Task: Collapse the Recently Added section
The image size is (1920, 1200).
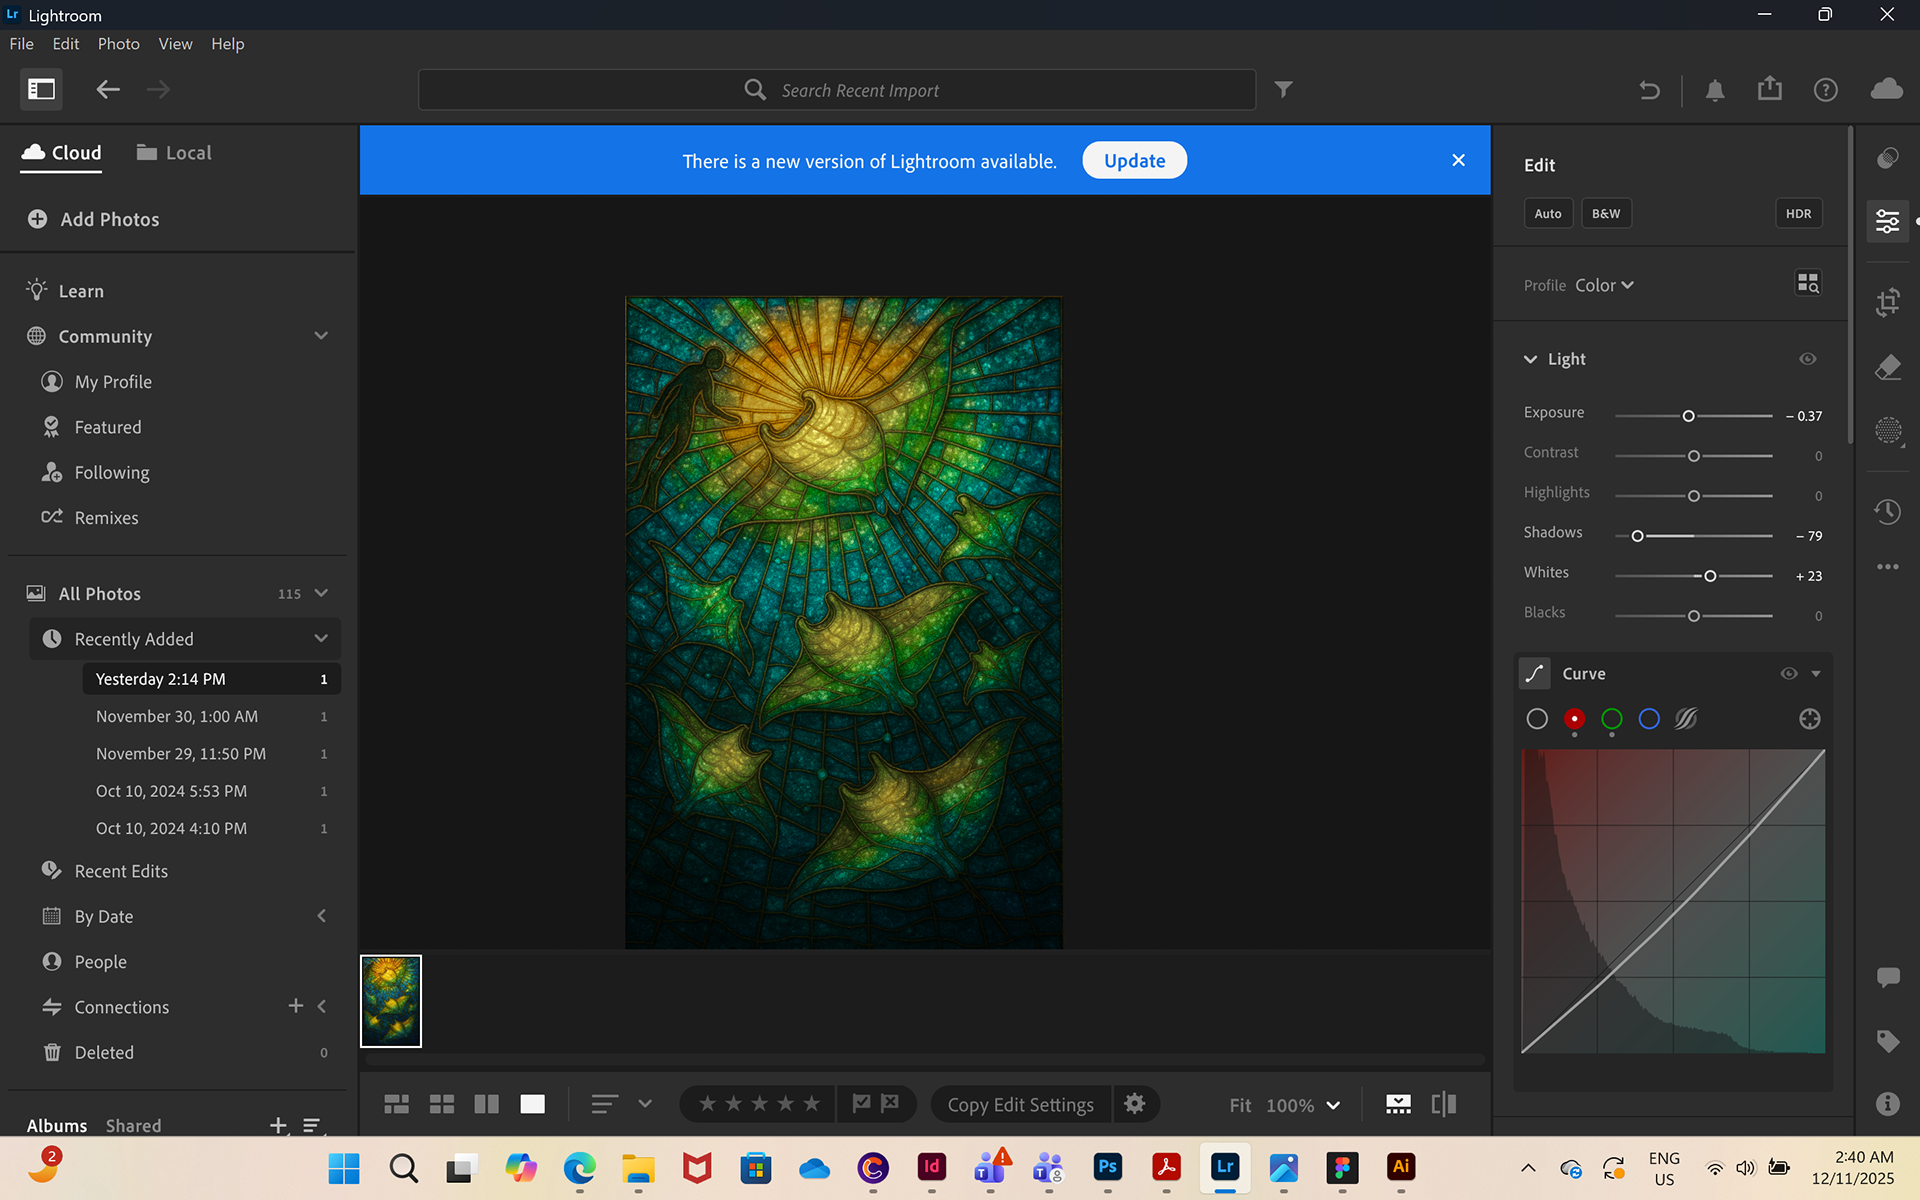Action: (x=321, y=639)
